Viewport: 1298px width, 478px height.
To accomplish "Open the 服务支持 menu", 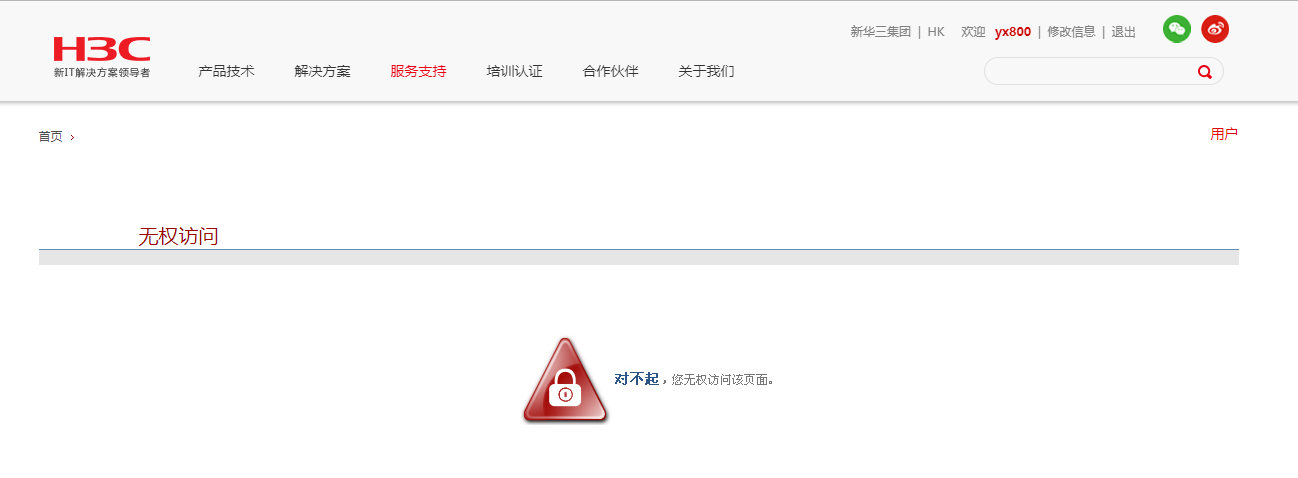I will 418,71.
